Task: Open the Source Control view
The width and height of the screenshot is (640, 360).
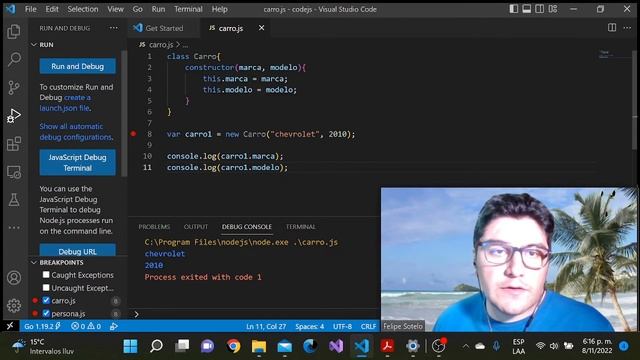Action: 14,87
